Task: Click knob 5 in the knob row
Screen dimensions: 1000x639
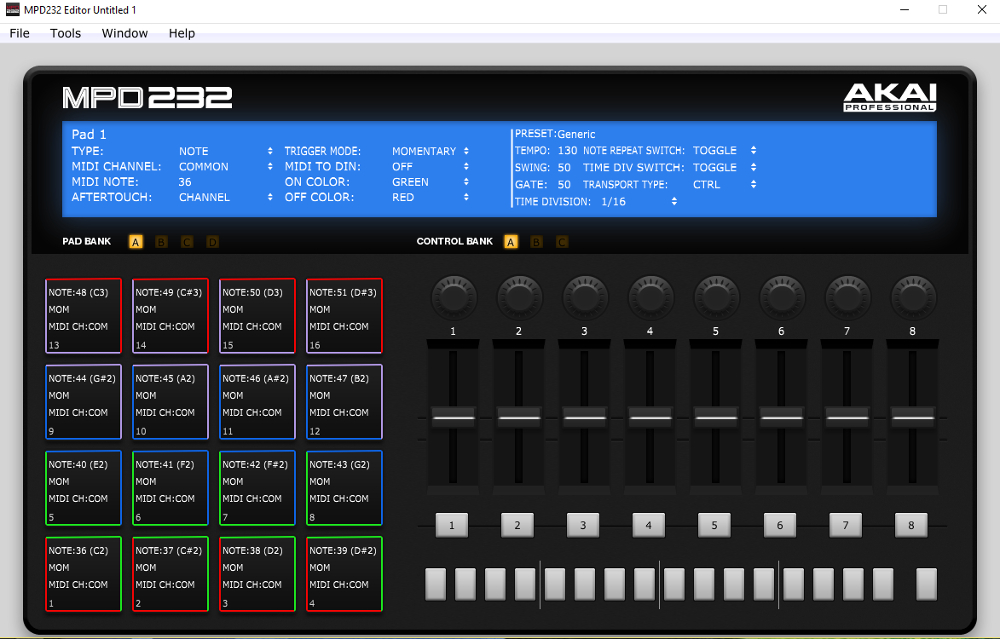Action: pyautogui.click(x=715, y=296)
